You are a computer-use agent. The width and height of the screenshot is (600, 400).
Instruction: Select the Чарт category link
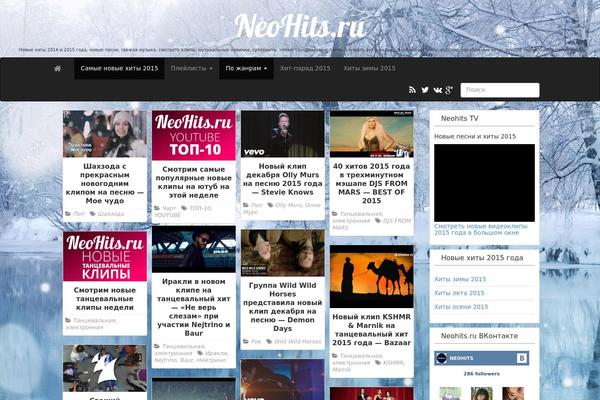point(169,208)
